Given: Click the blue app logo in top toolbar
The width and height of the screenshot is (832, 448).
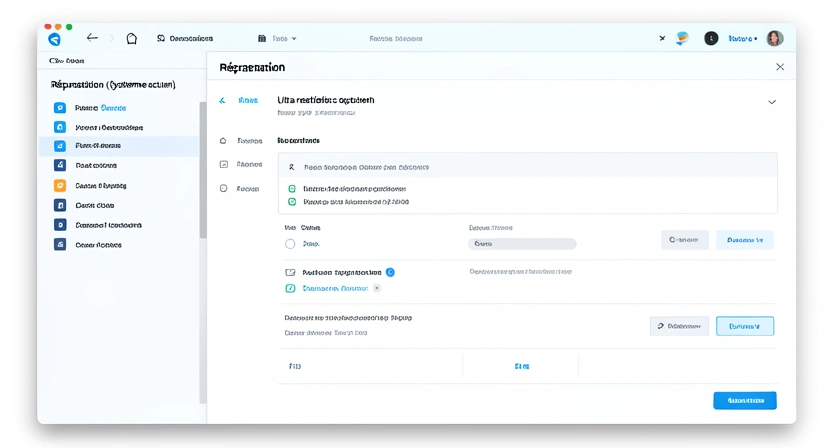Looking at the screenshot, I should pyautogui.click(x=54, y=39).
